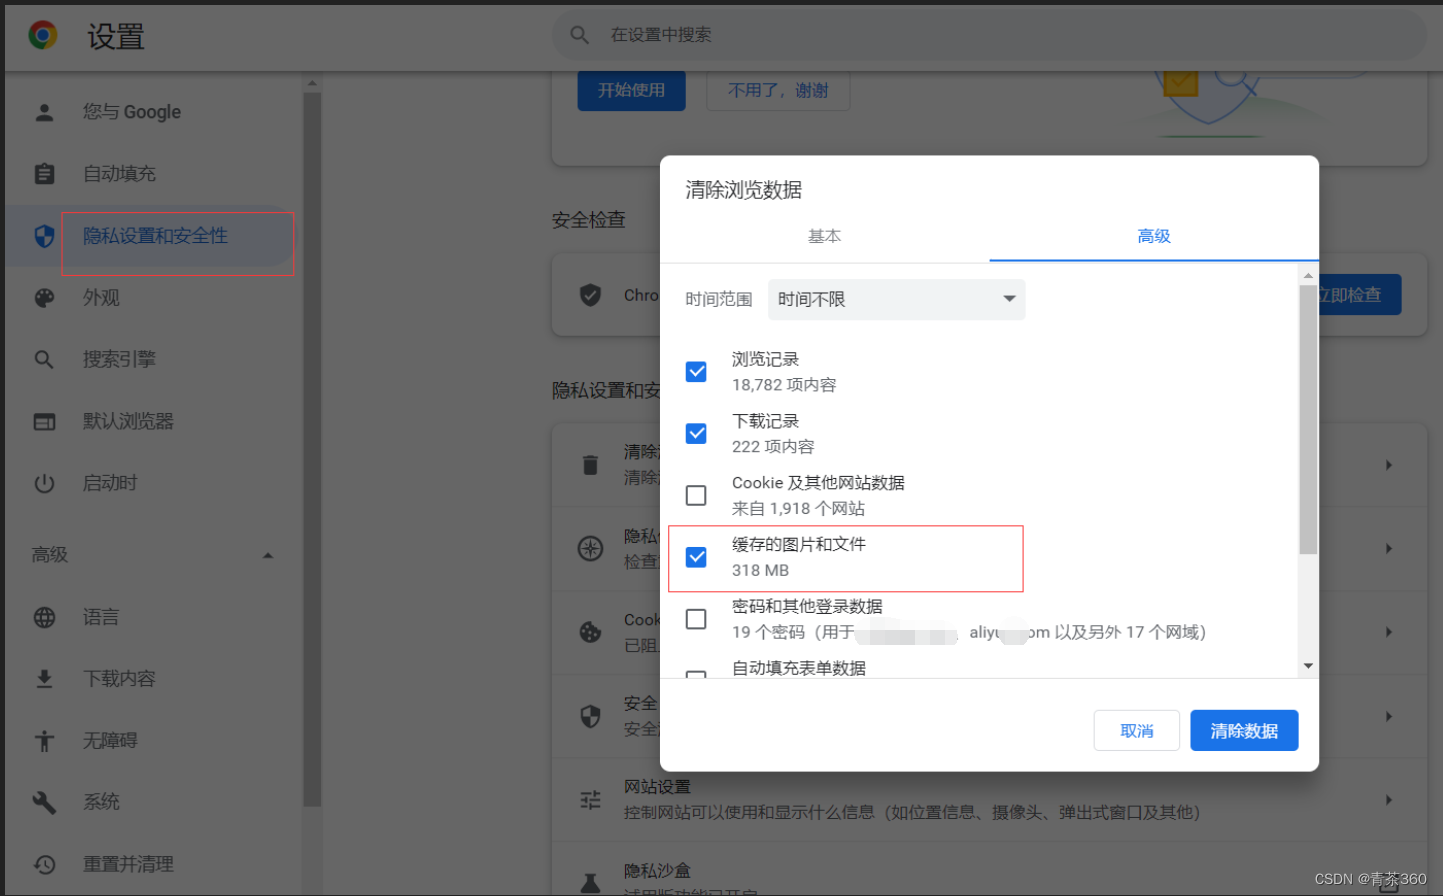This screenshot has height=896, width=1443.
Task: Uncheck 缓存的图片和文件
Action: point(696,557)
